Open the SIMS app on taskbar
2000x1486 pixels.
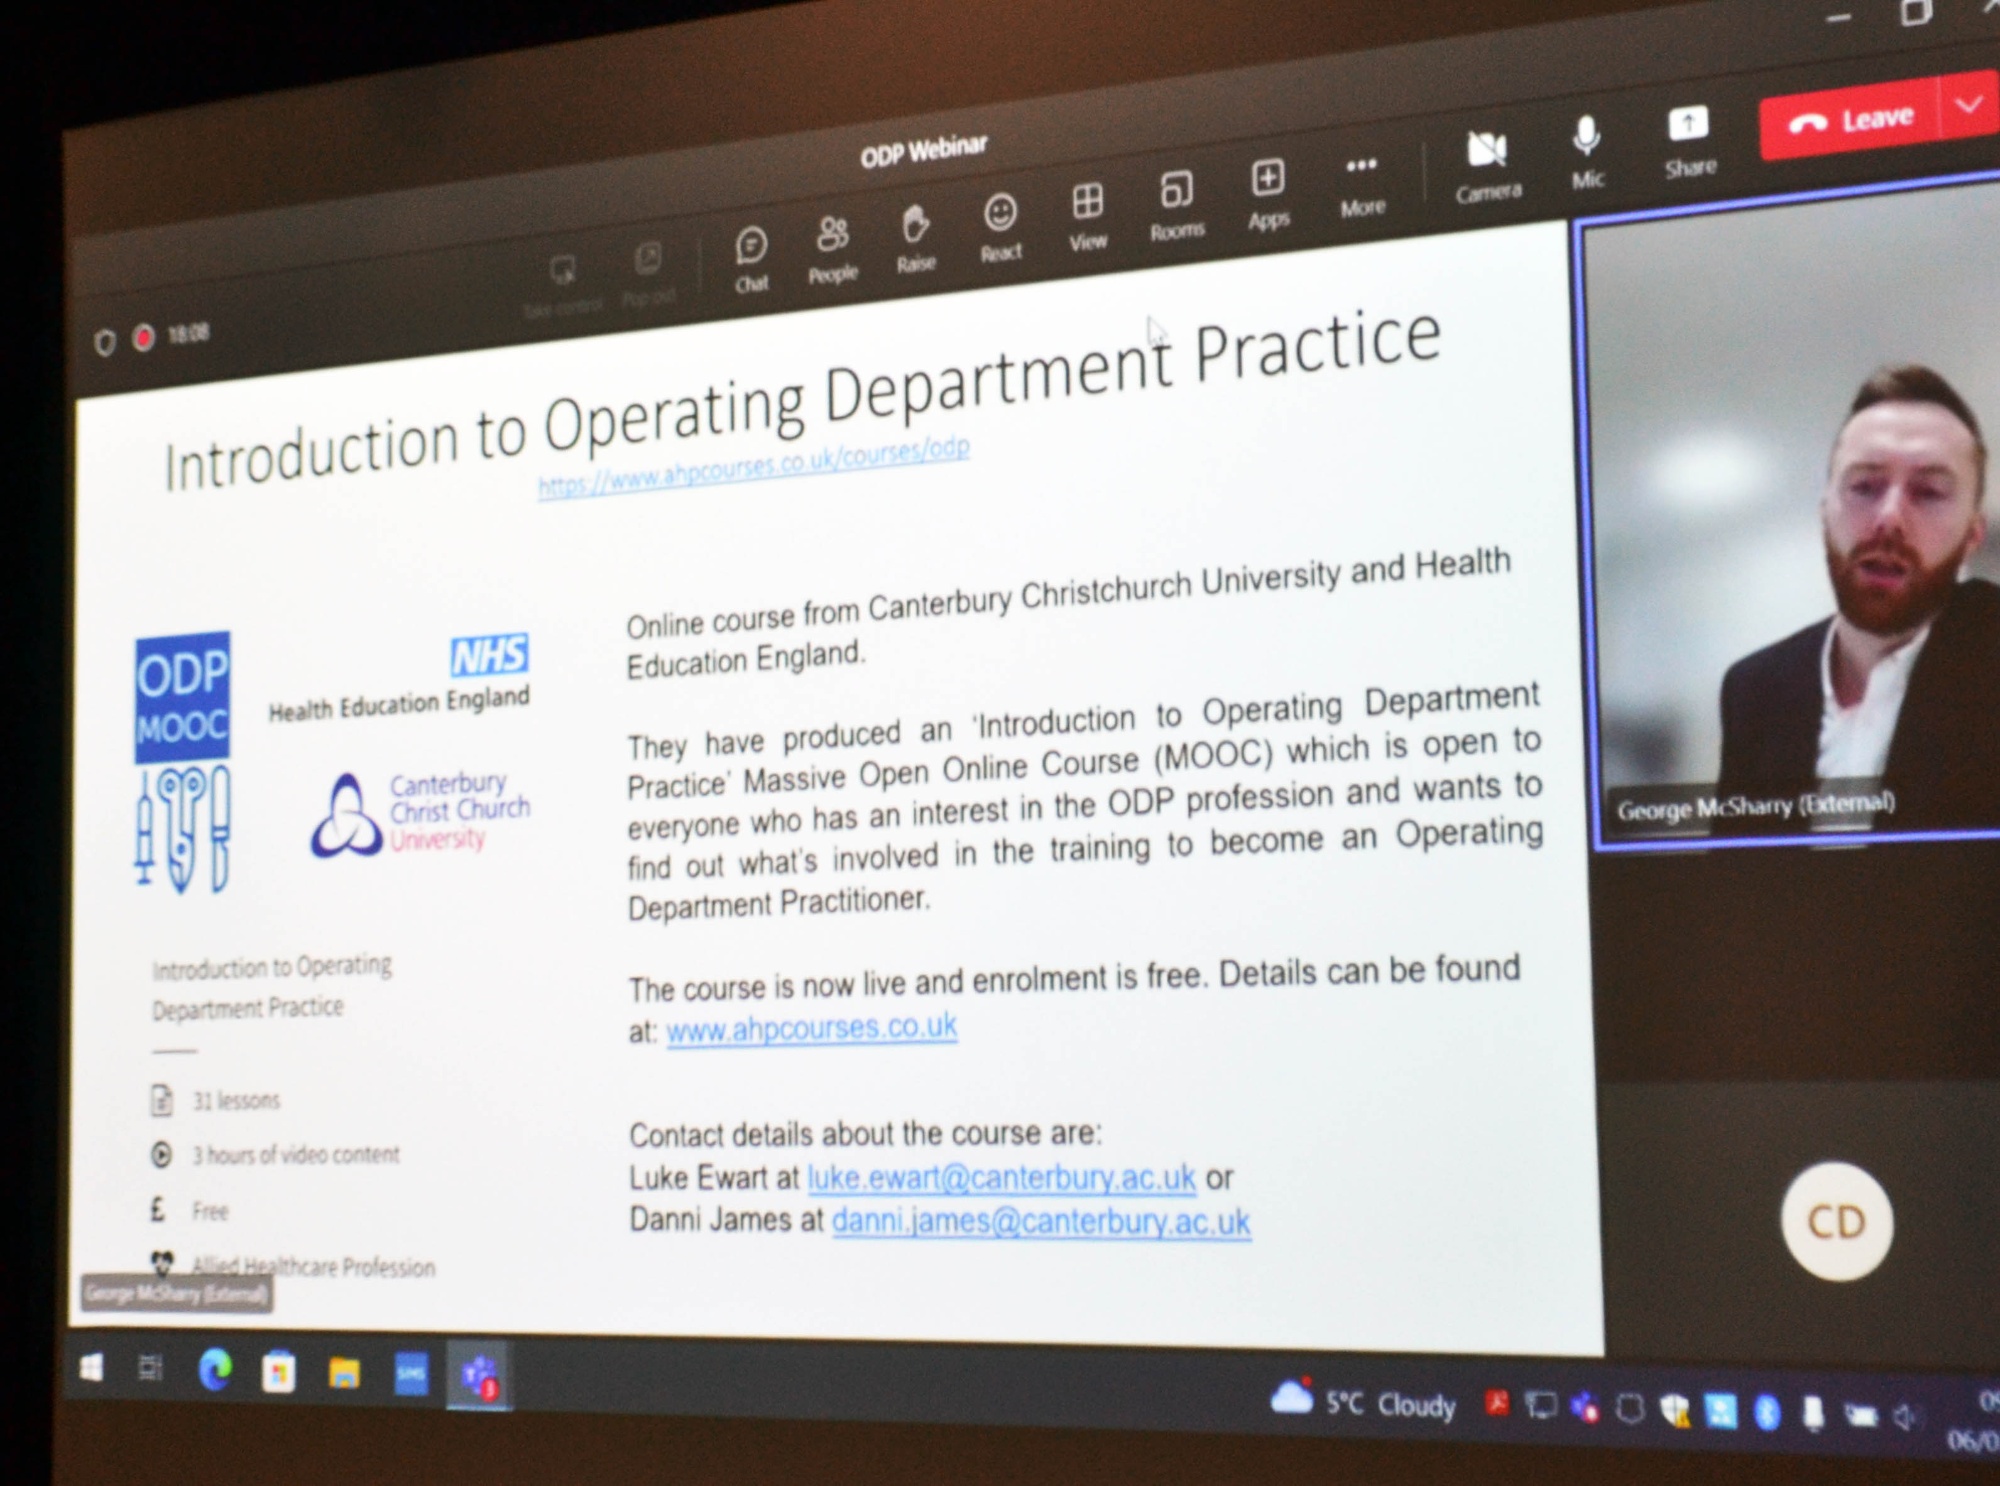tap(411, 1375)
